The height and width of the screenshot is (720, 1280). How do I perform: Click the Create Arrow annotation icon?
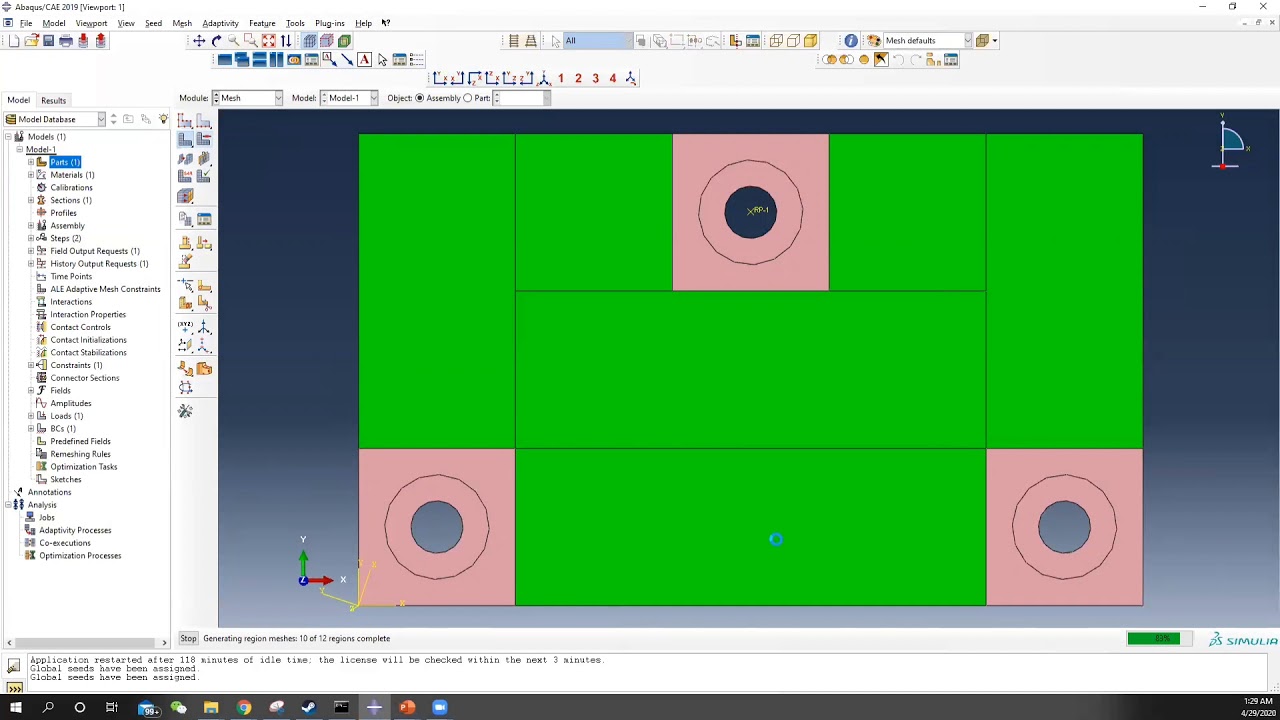coord(347,60)
